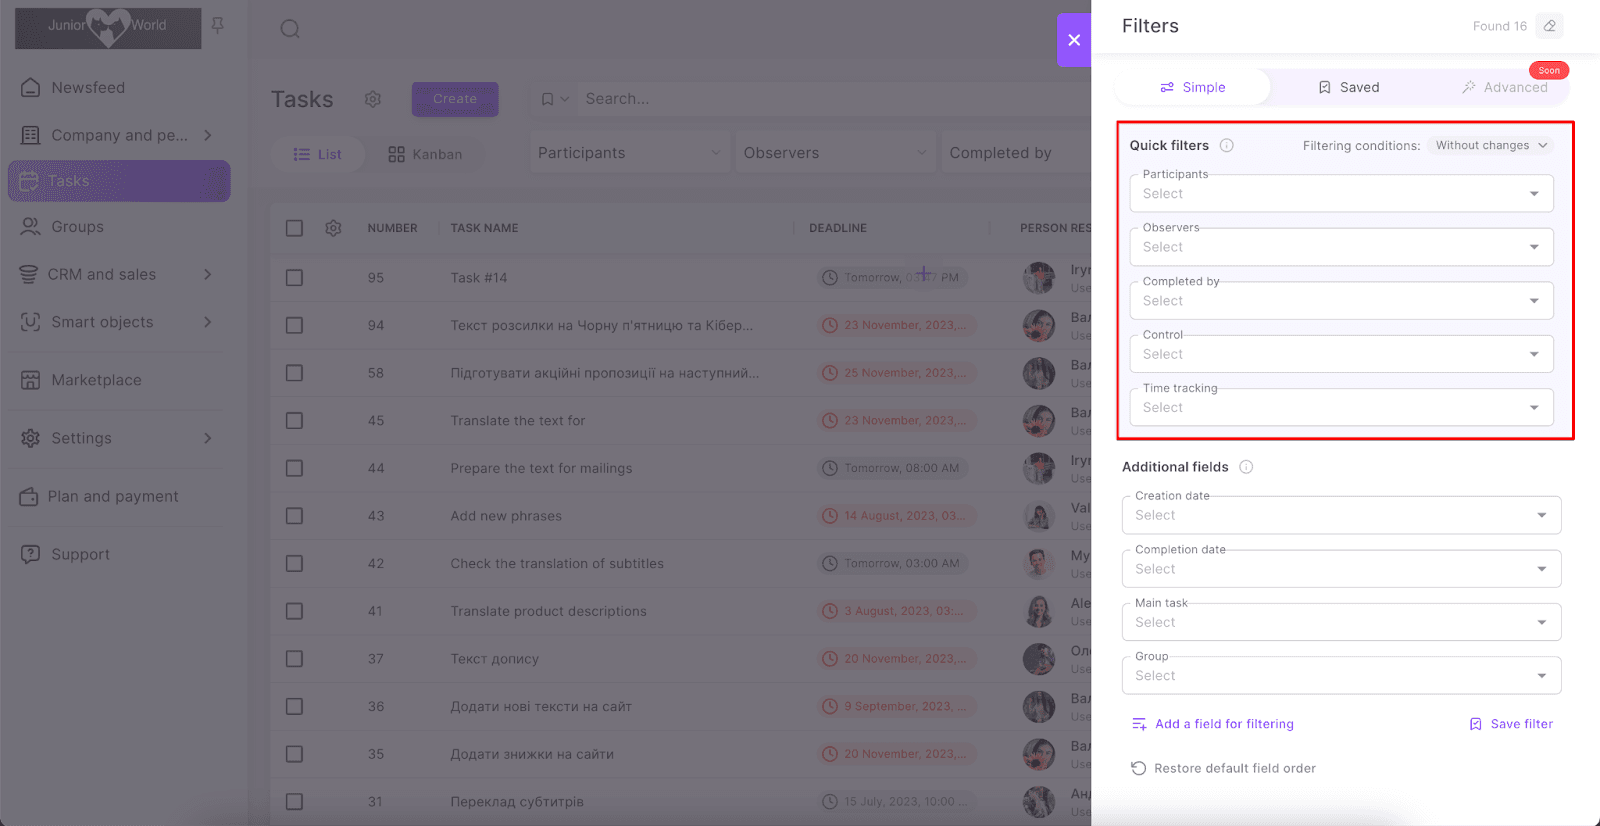Image resolution: width=1600 pixels, height=826 pixels.
Task: Open the Participants dropdown in Quick filters
Action: tap(1340, 194)
